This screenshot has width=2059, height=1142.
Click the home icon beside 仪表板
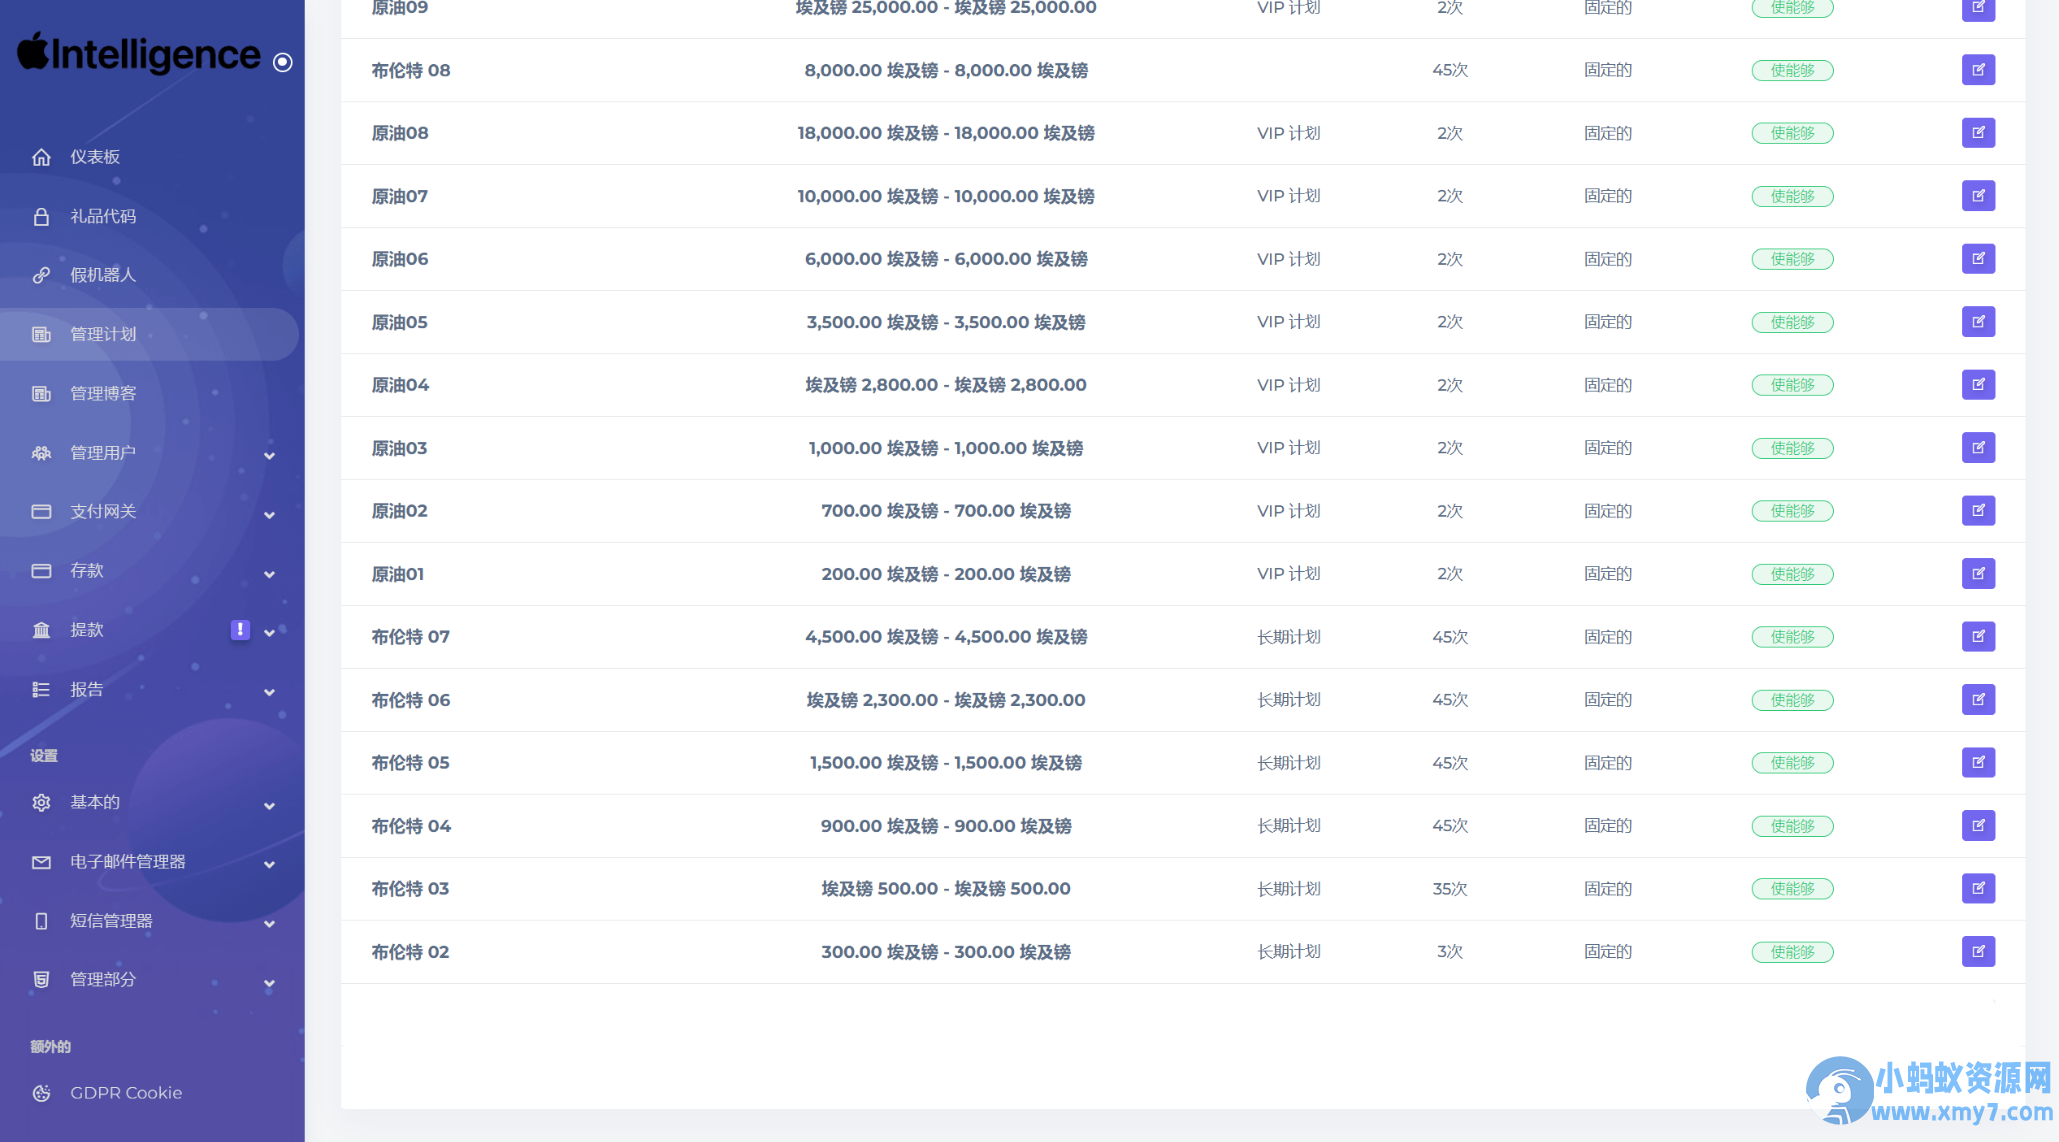coord(41,157)
